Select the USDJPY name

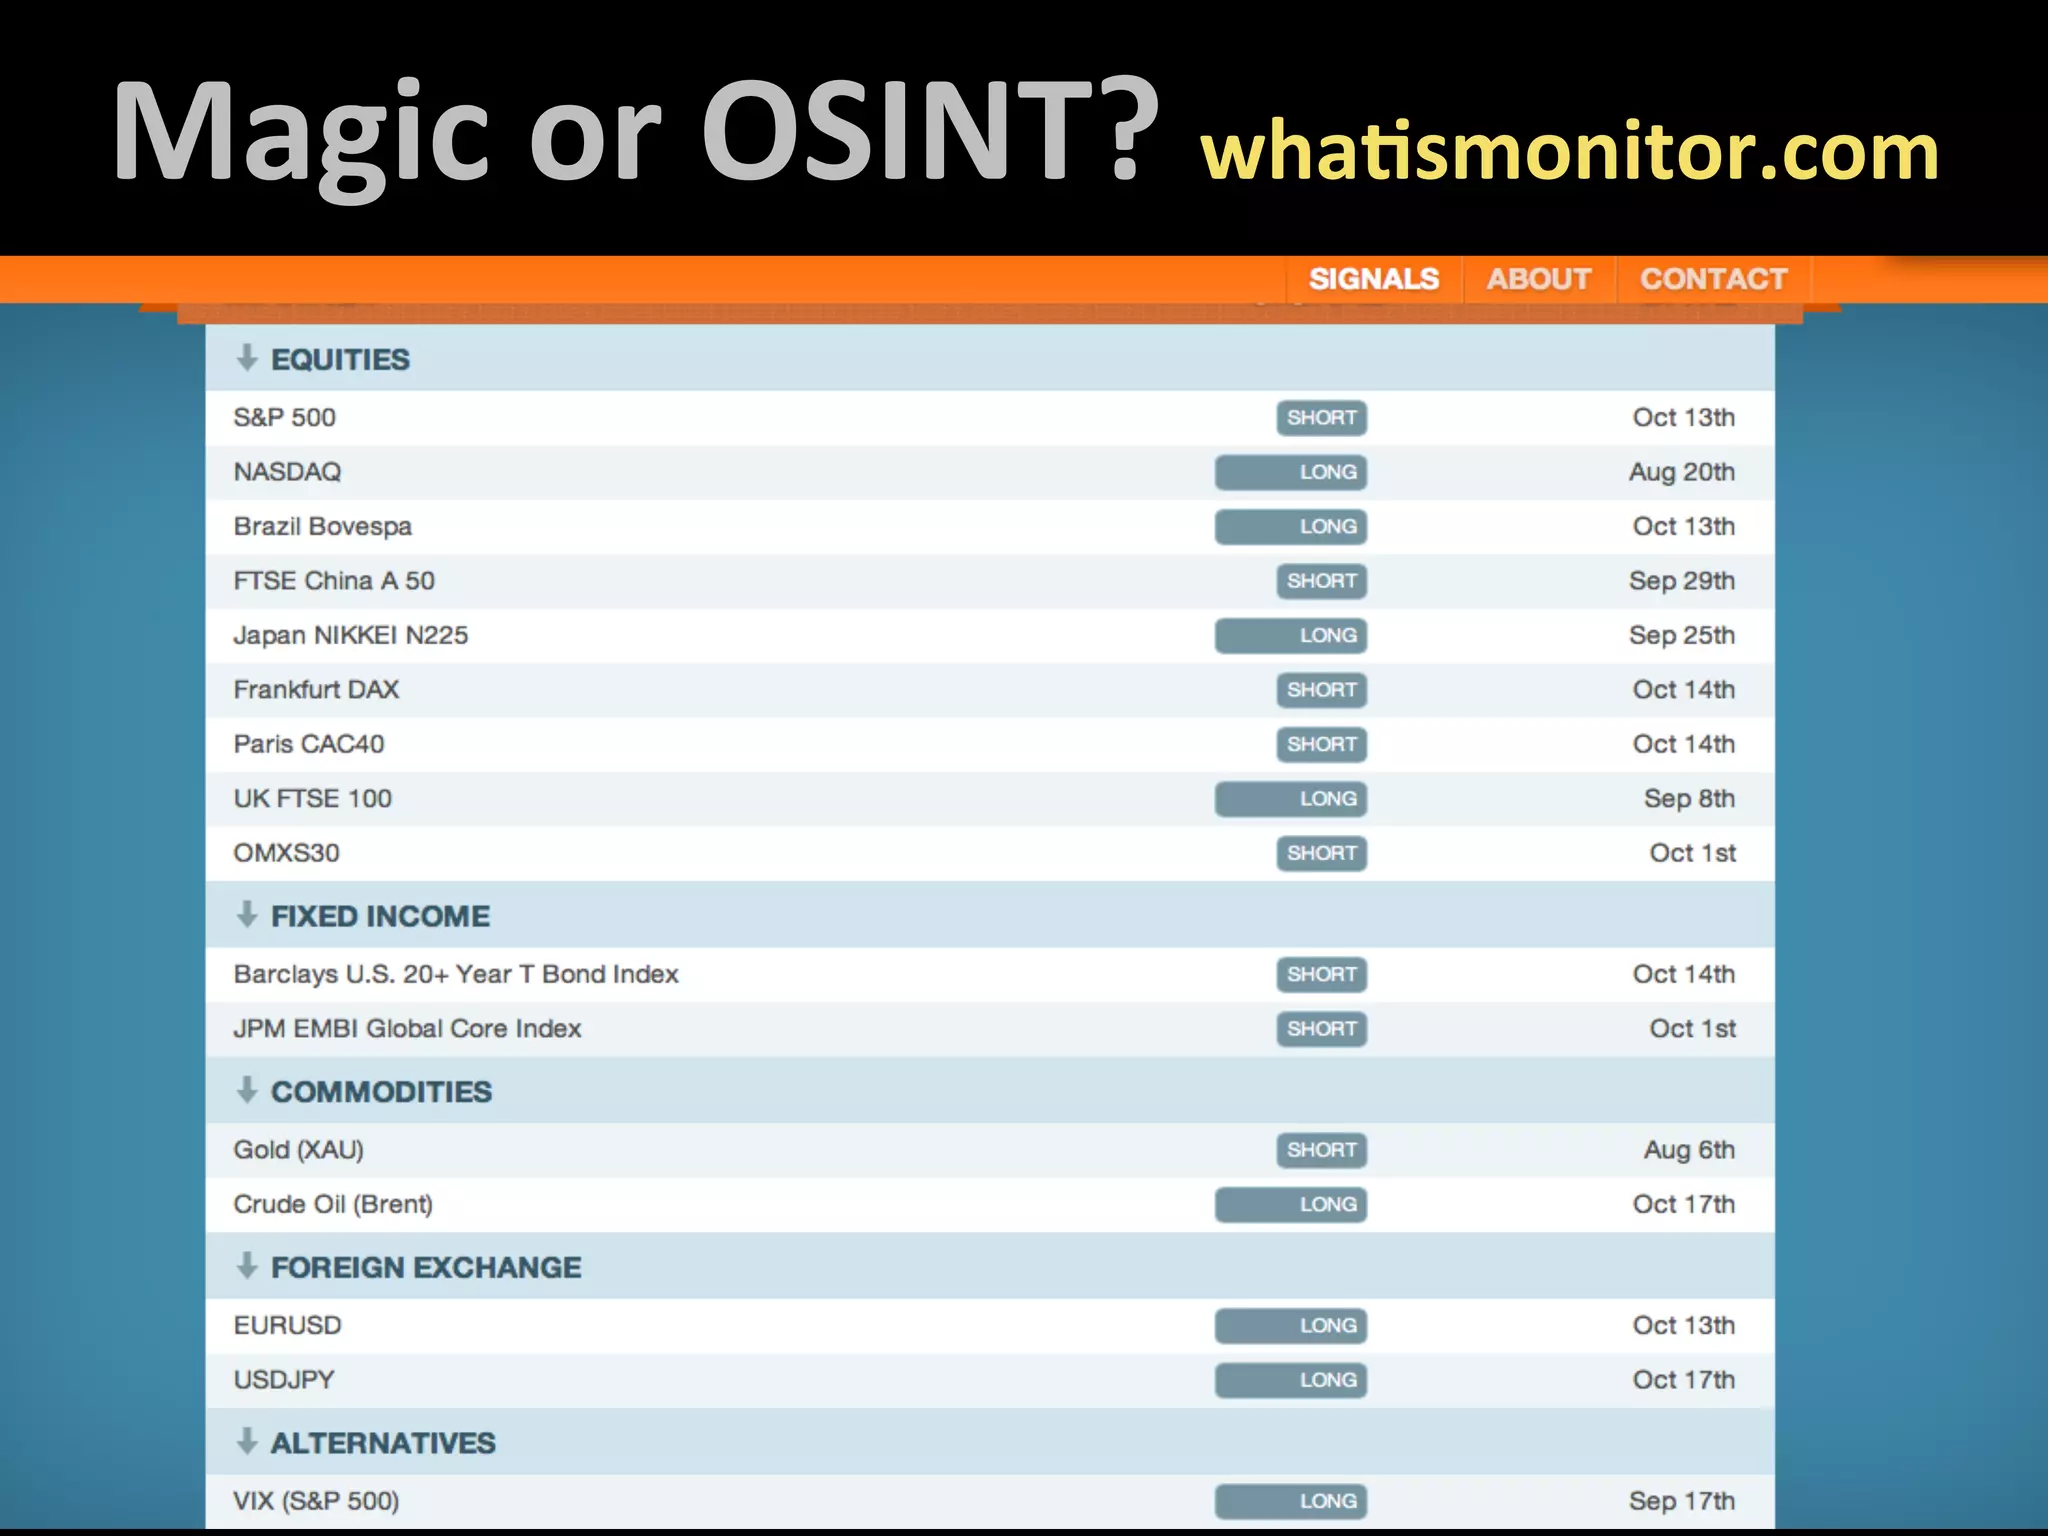tap(284, 1381)
